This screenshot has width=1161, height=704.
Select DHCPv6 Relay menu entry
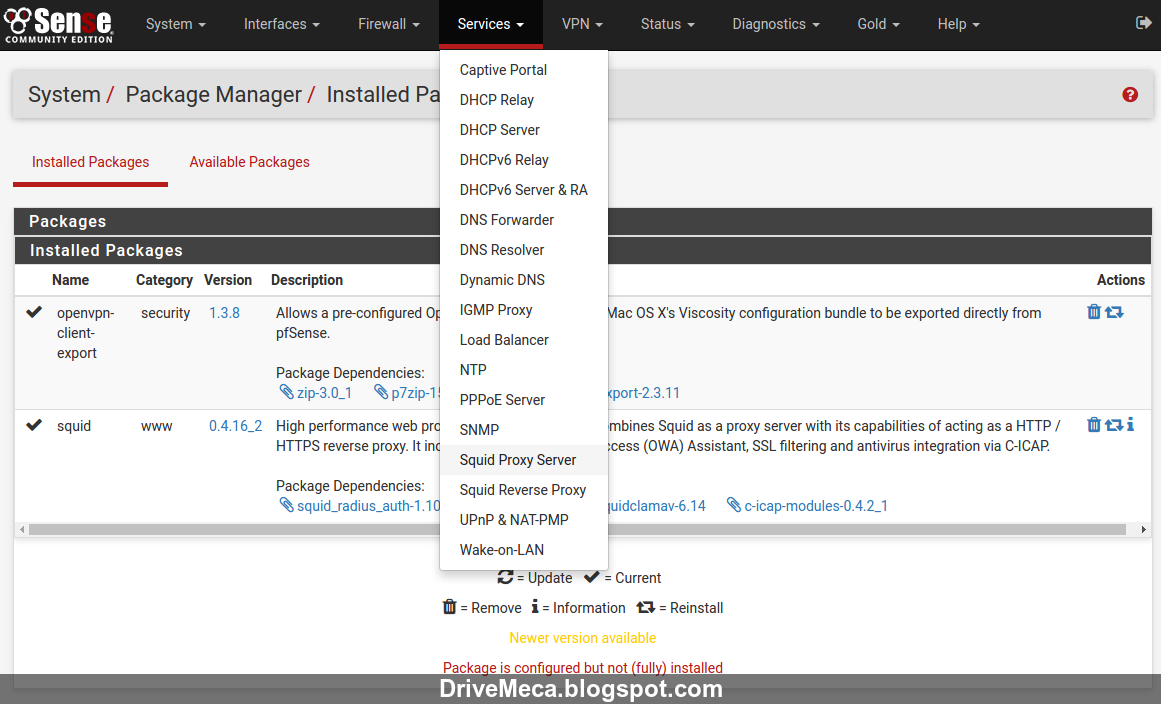(523, 160)
